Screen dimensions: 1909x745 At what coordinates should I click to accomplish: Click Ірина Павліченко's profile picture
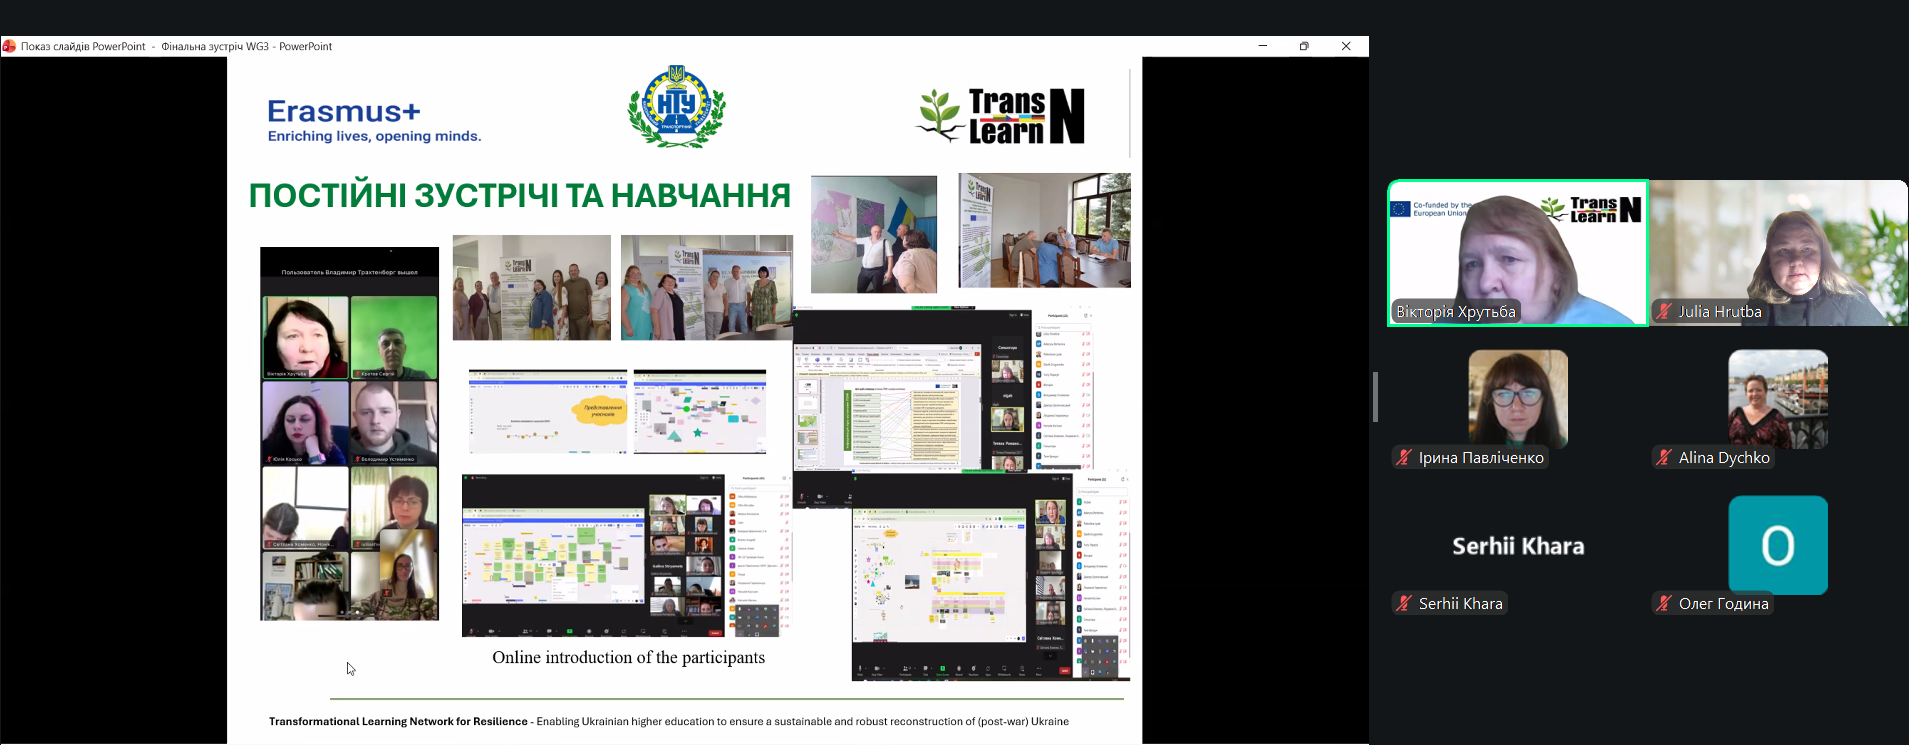(1517, 398)
